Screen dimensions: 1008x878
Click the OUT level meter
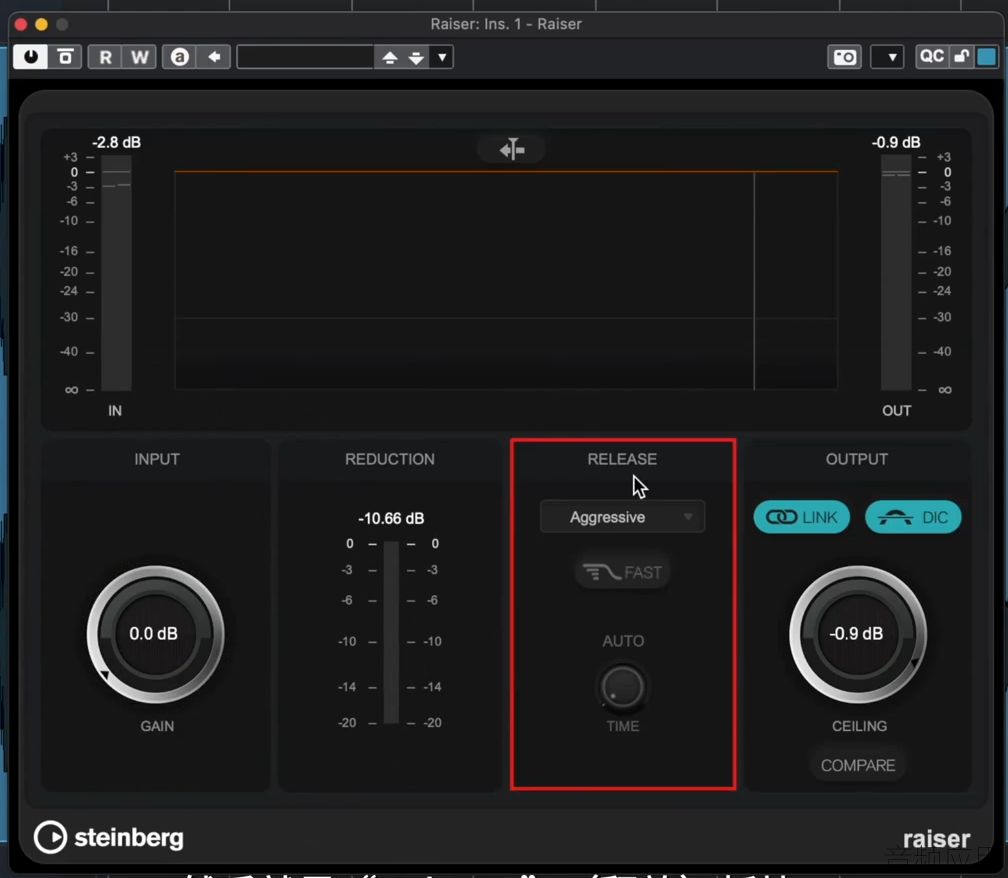(896, 273)
